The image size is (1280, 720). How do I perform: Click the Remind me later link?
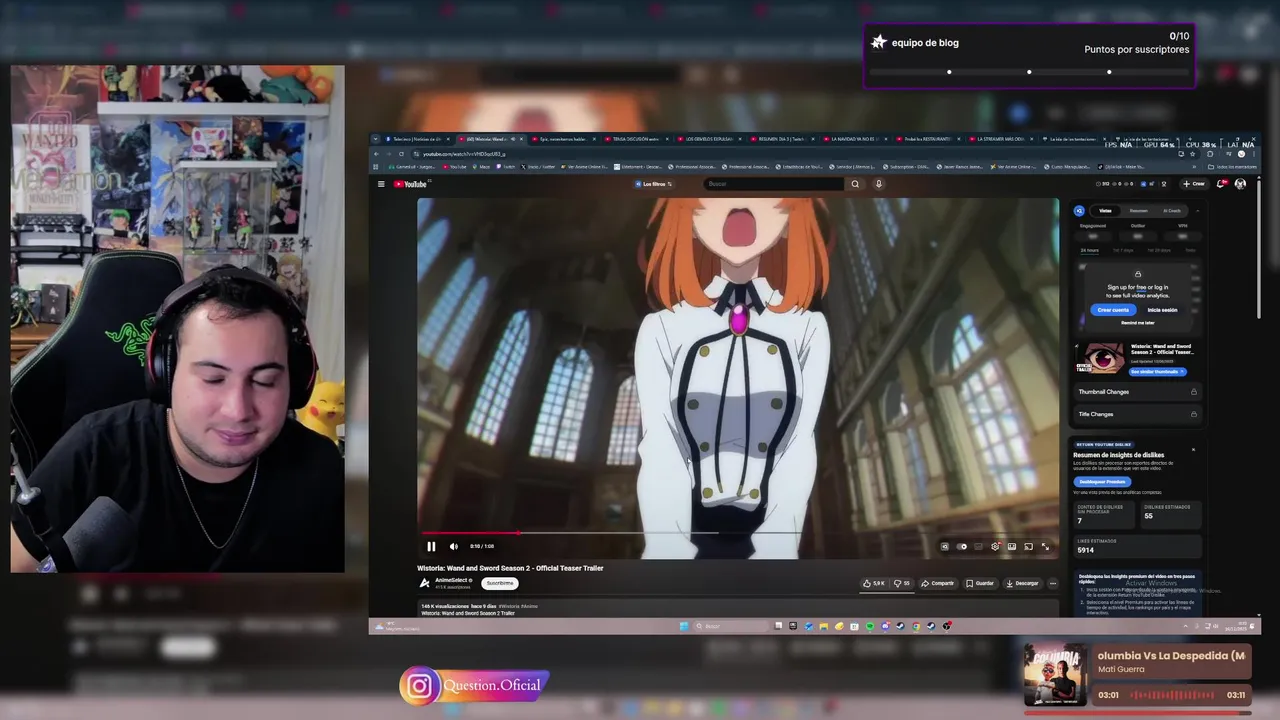click(1137, 322)
